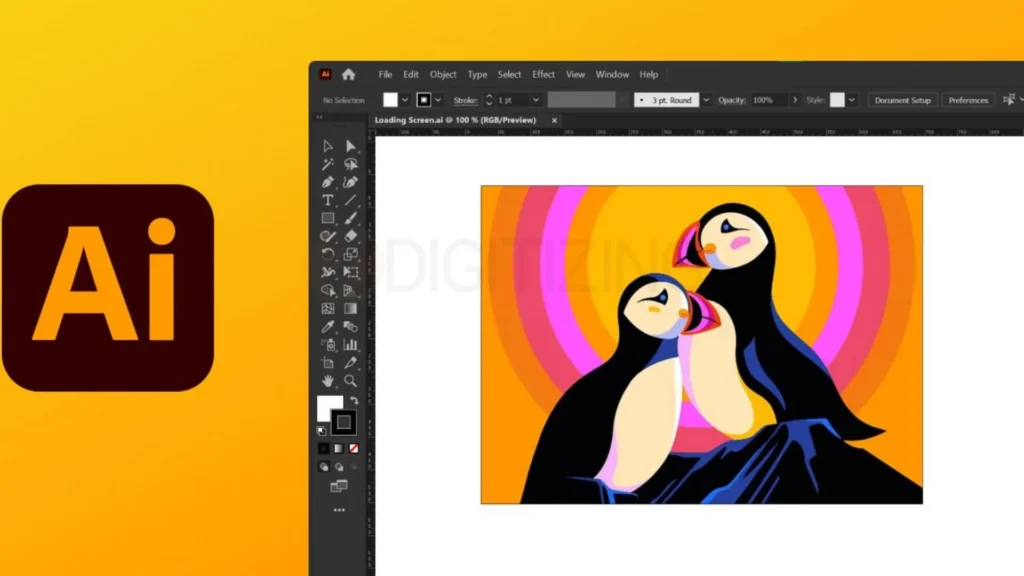Select the Symbol Sprayer tool
1024x576 pixels.
(328, 345)
